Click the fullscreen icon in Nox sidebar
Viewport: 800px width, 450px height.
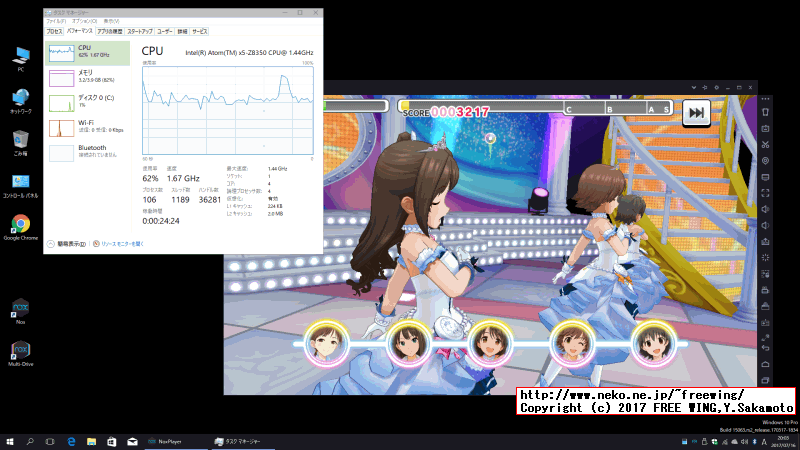coord(765,193)
